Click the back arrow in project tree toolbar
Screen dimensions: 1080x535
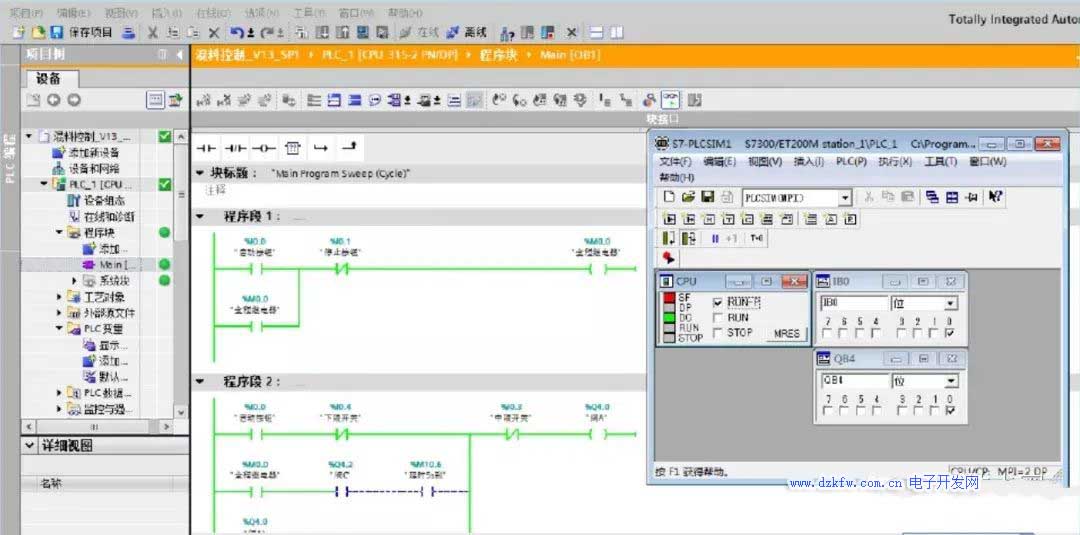coord(54,101)
